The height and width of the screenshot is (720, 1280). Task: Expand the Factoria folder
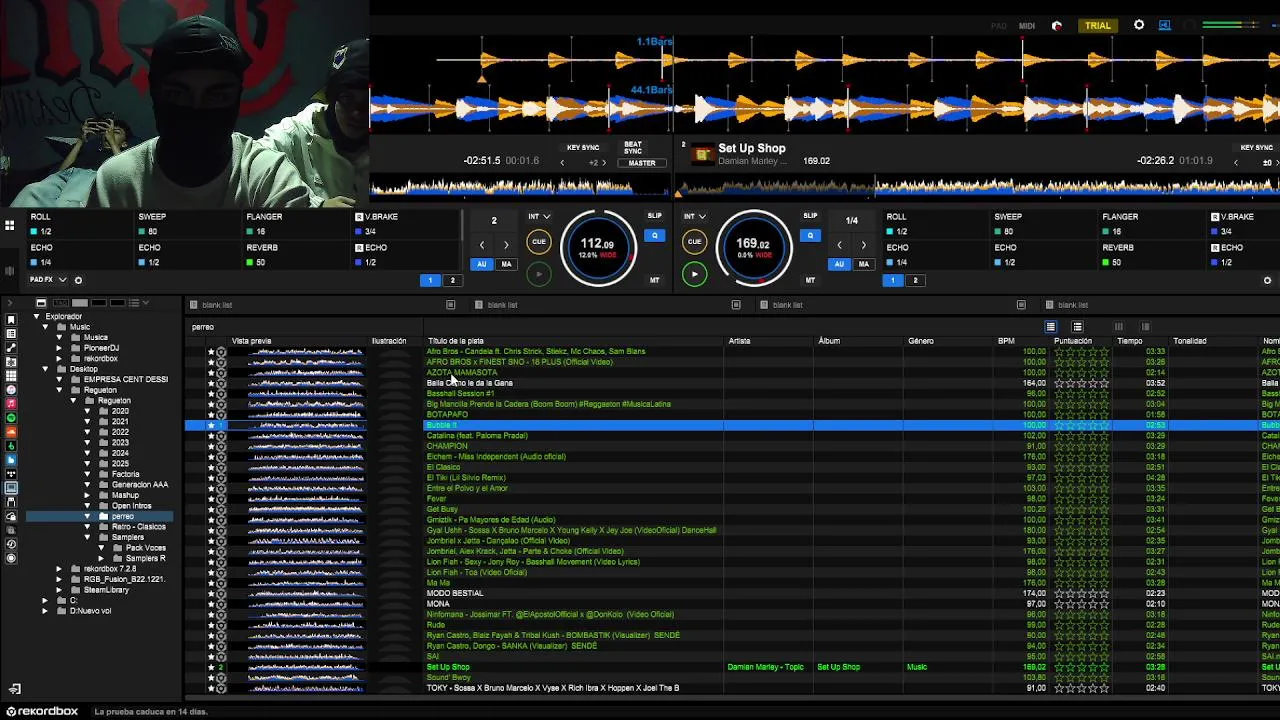pyautogui.click(x=87, y=474)
